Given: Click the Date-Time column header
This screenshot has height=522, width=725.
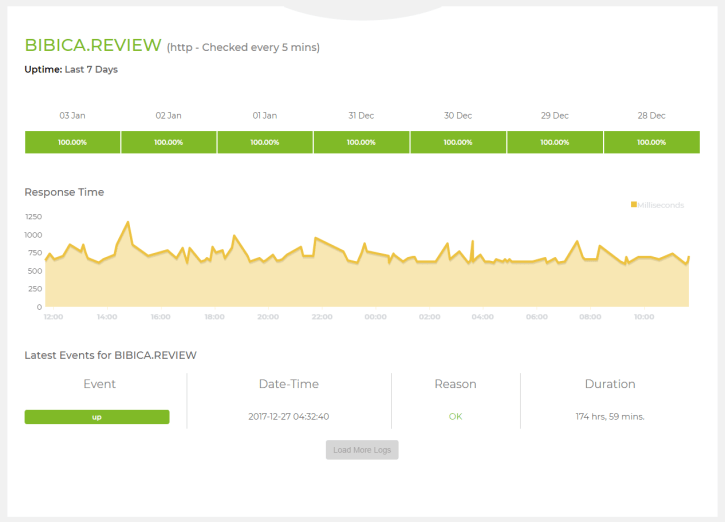Looking at the screenshot, I should tap(288, 384).
